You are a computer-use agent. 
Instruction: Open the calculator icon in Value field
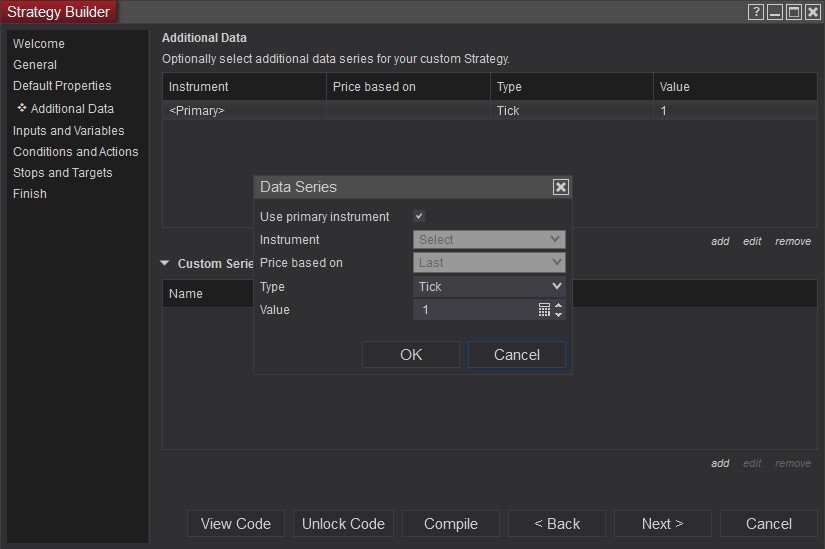point(544,310)
